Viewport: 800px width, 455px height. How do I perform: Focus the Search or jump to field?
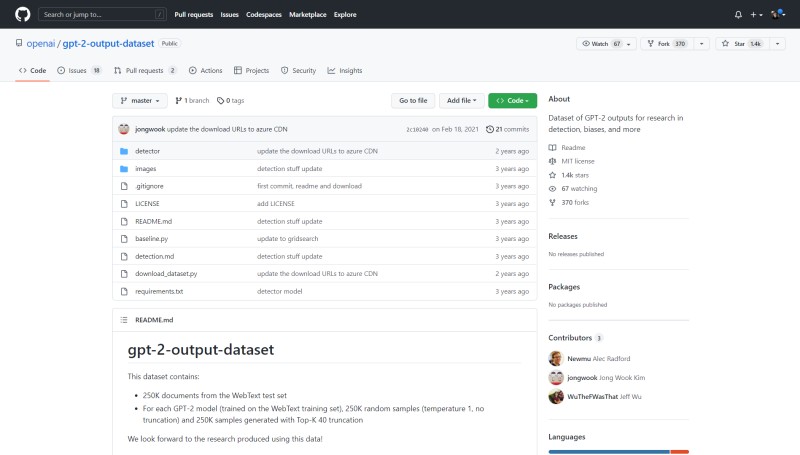tap(102, 14)
